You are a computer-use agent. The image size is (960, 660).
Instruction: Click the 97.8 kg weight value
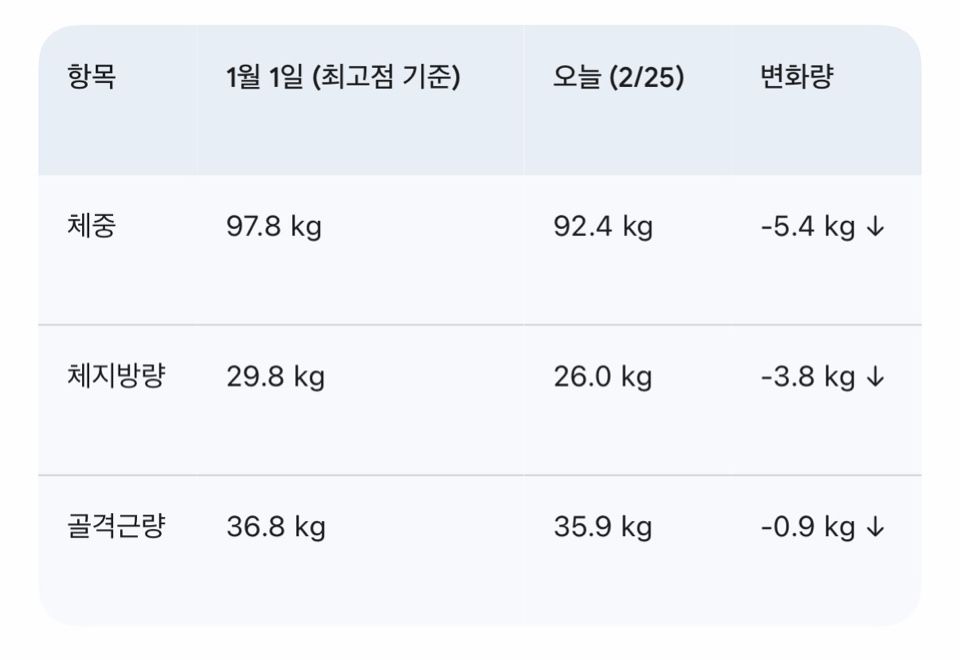click(274, 227)
